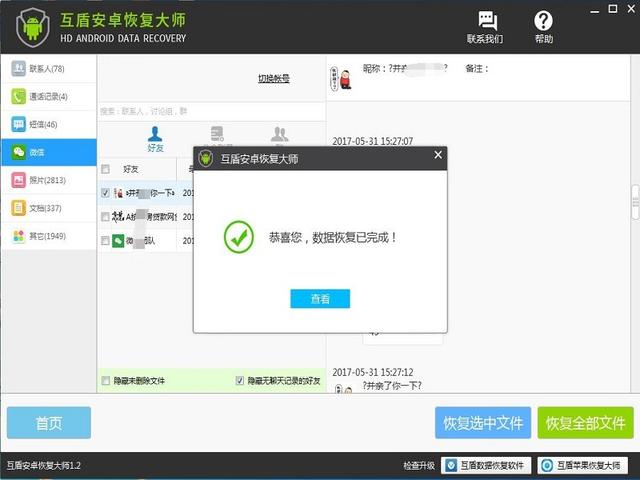
Task: Click 恢复全部文件 button
Action: click(585, 423)
